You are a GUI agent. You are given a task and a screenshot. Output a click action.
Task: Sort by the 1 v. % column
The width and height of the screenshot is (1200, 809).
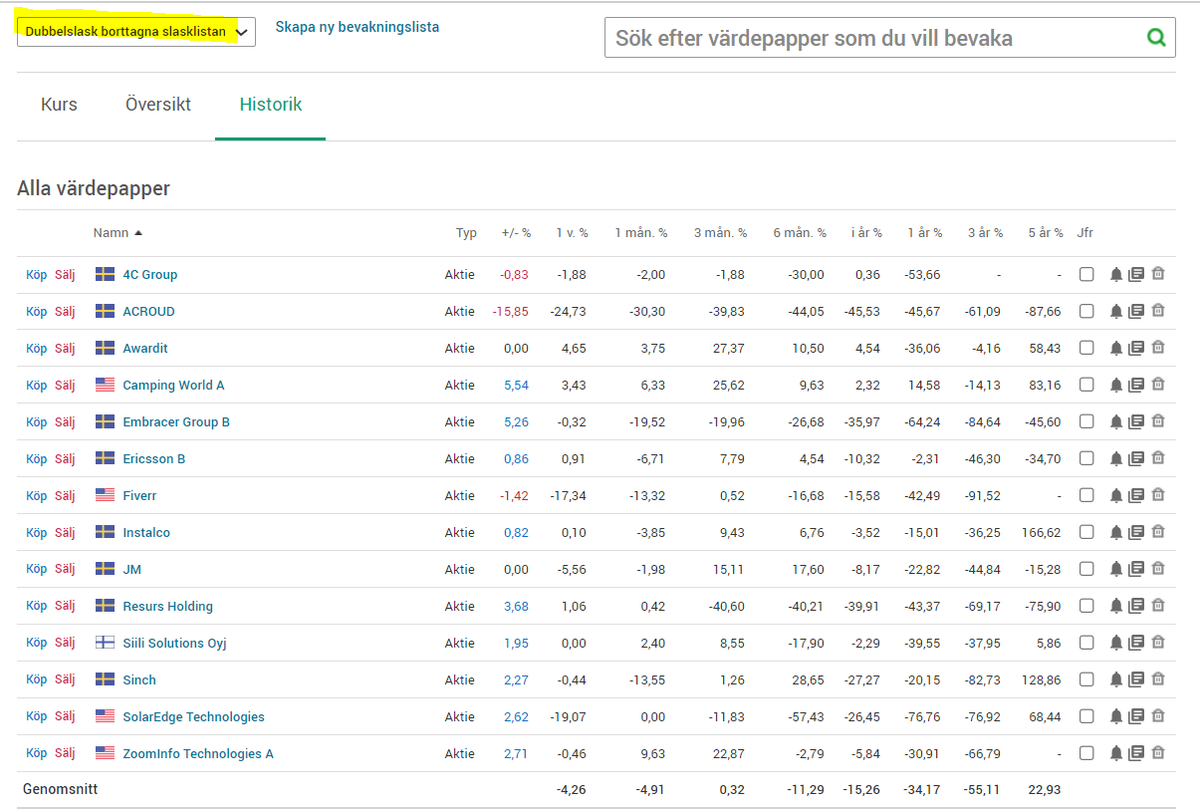(x=572, y=233)
